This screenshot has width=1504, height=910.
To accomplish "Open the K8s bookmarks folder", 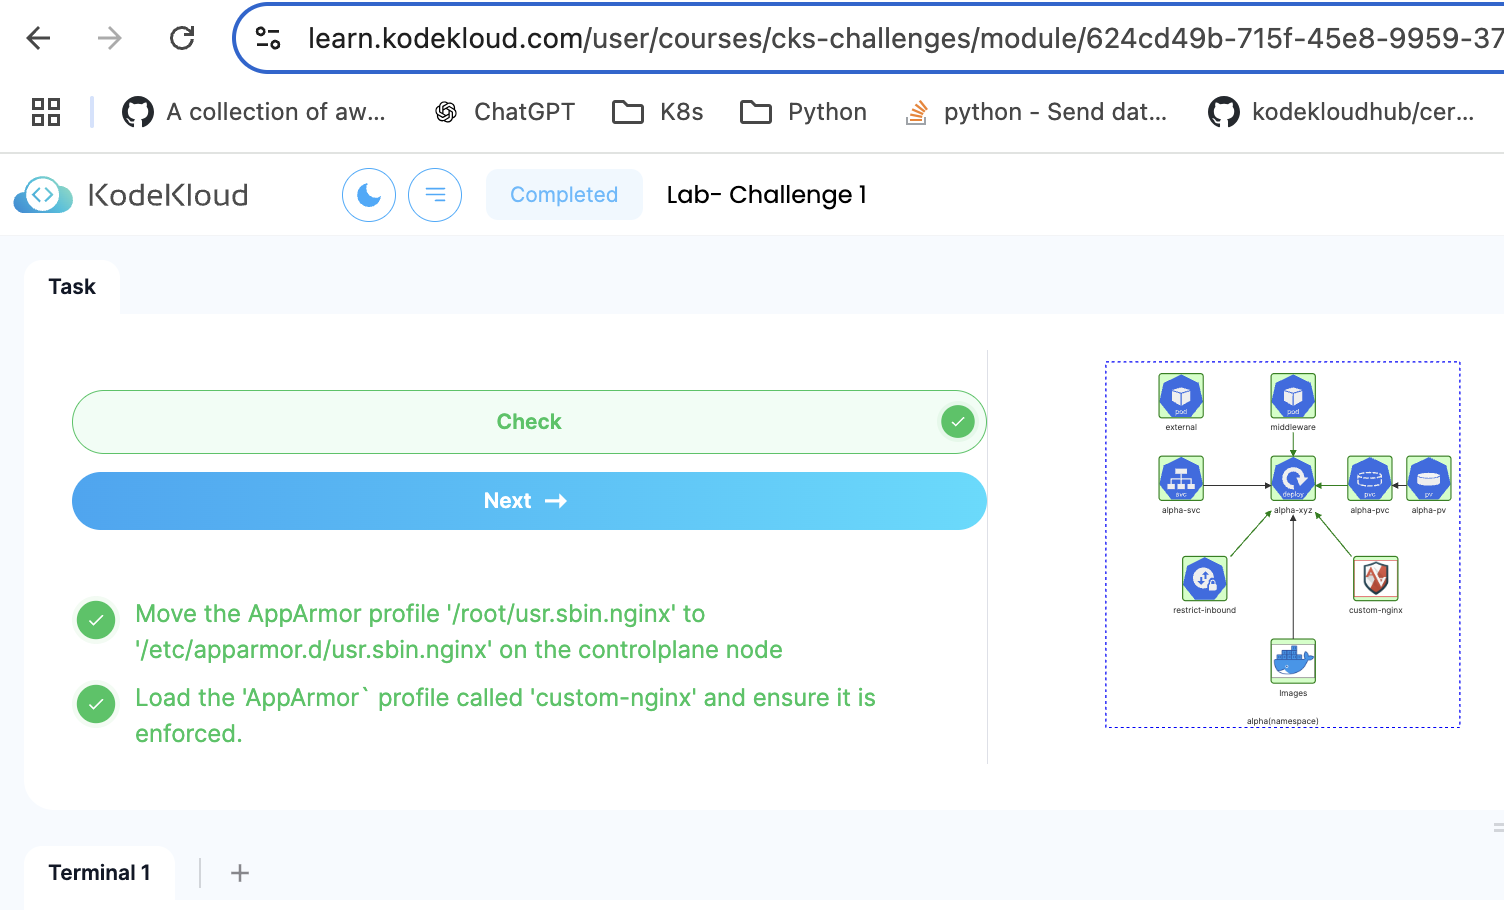I will (658, 112).
